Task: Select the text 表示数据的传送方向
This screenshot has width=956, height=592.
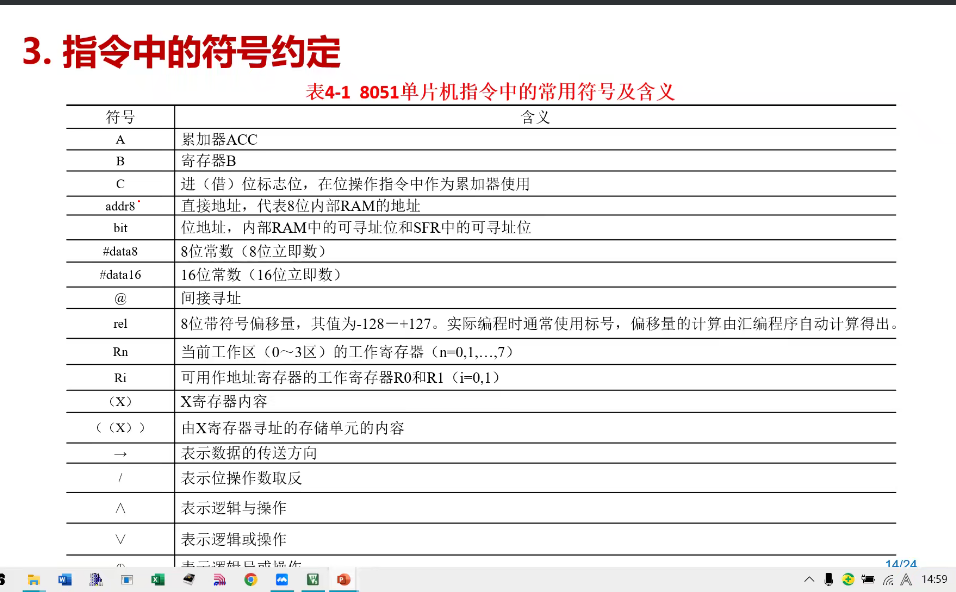Action: (x=249, y=453)
